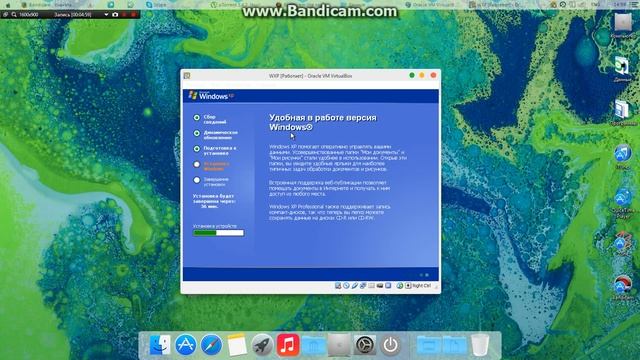Open Finder from the dock
The height and width of the screenshot is (360, 640).
[160, 345]
